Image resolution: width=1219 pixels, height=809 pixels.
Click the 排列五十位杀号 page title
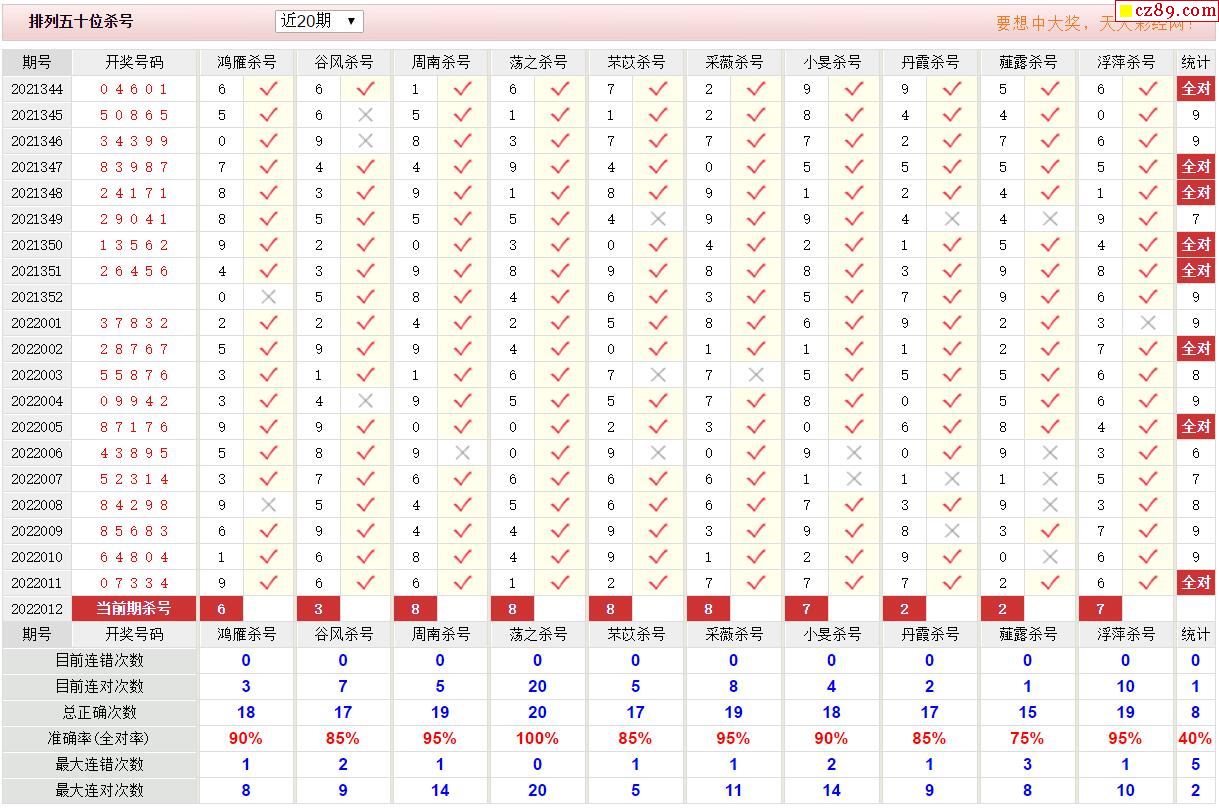[81, 21]
